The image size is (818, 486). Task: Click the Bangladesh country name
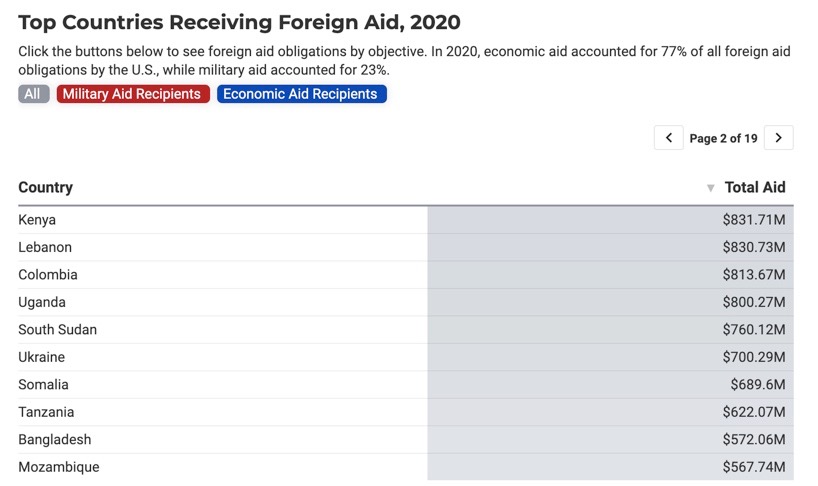pos(55,440)
